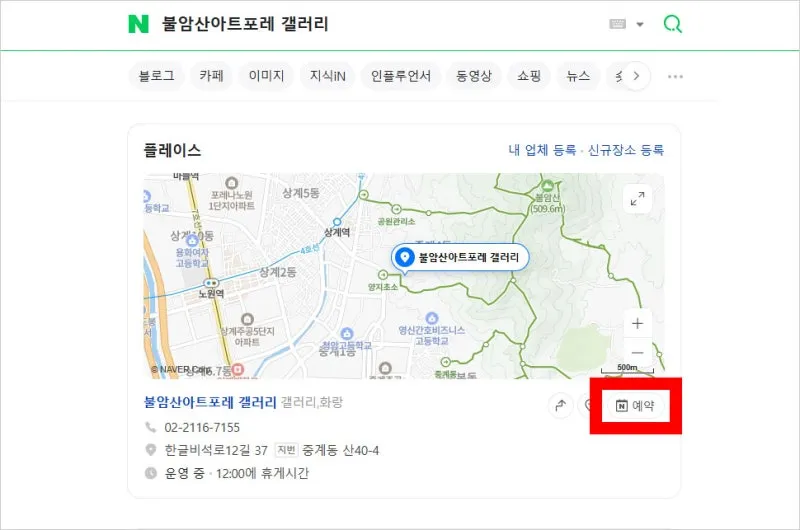Click the 불암산 peak icon on map
The image size is (800, 530).
548,185
